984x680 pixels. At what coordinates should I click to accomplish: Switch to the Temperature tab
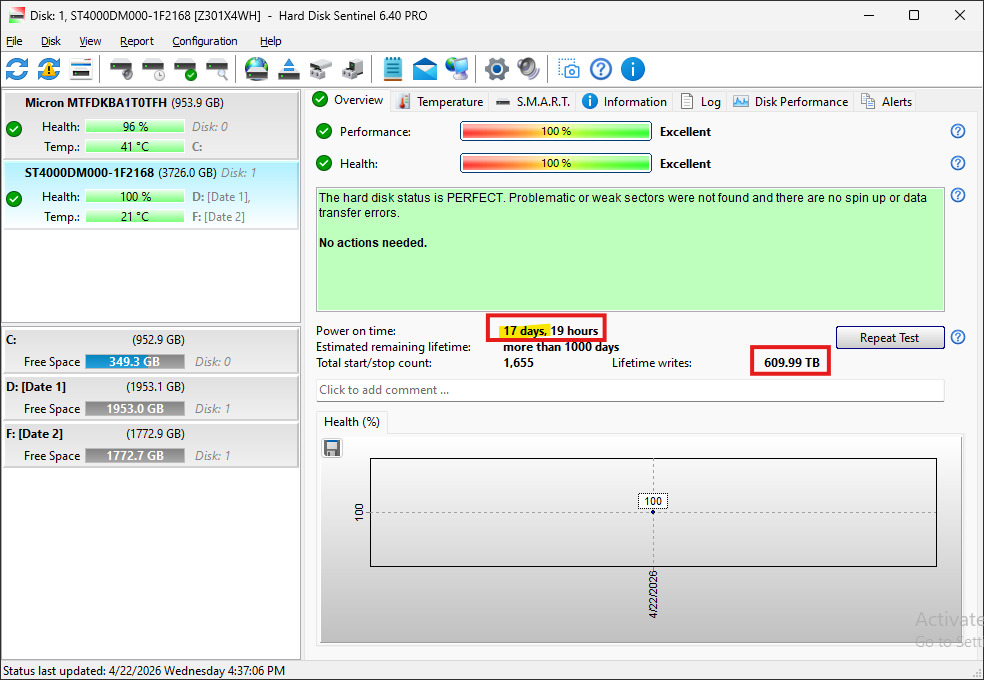(441, 102)
